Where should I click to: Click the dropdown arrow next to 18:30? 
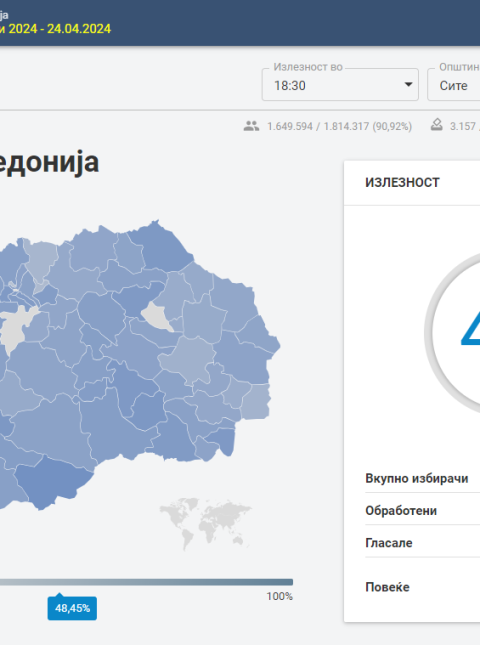click(x=408, y=85)
